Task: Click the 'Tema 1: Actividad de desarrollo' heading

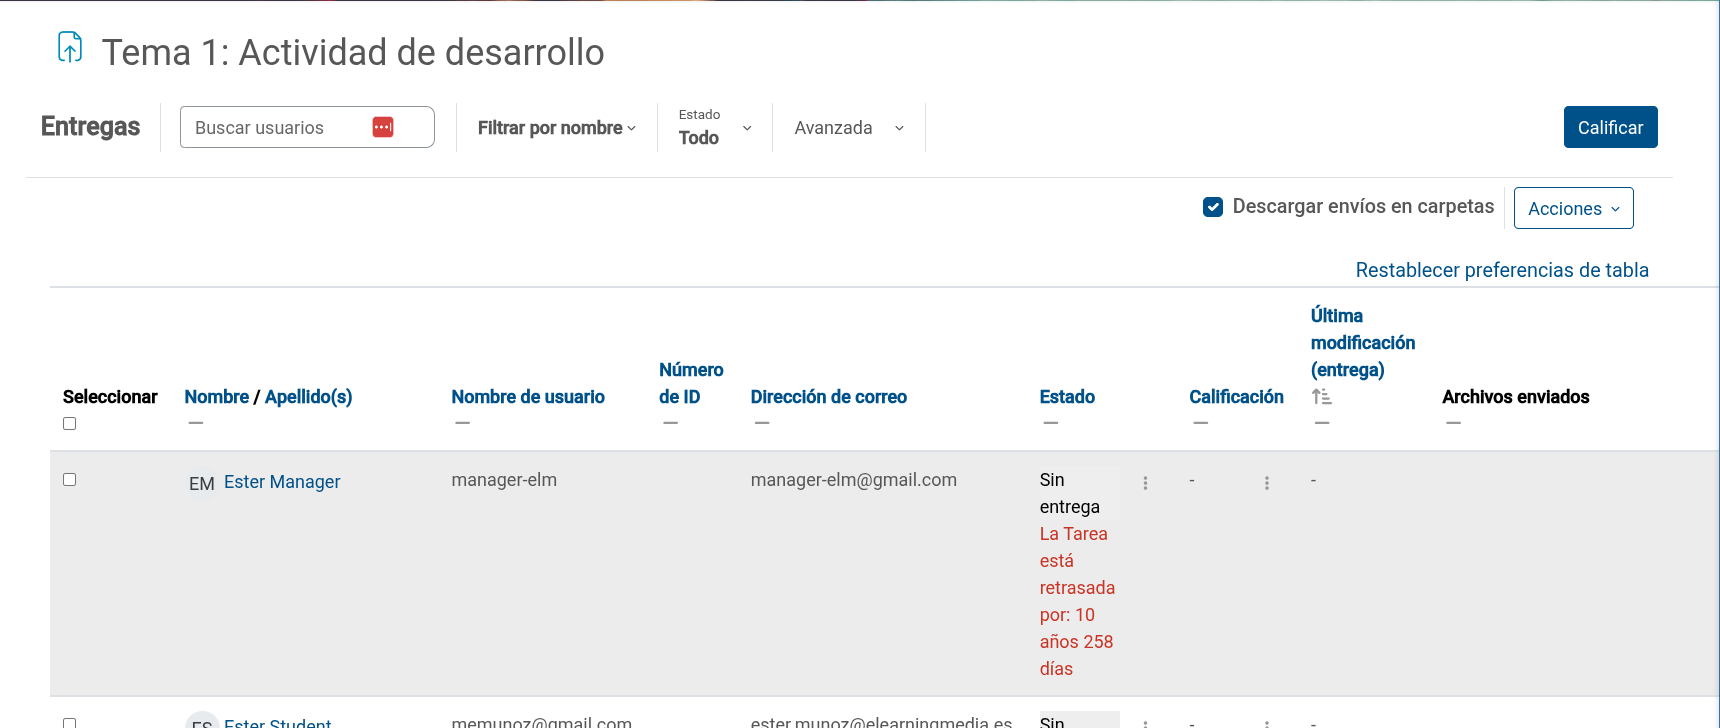Action: coord(353,52)
